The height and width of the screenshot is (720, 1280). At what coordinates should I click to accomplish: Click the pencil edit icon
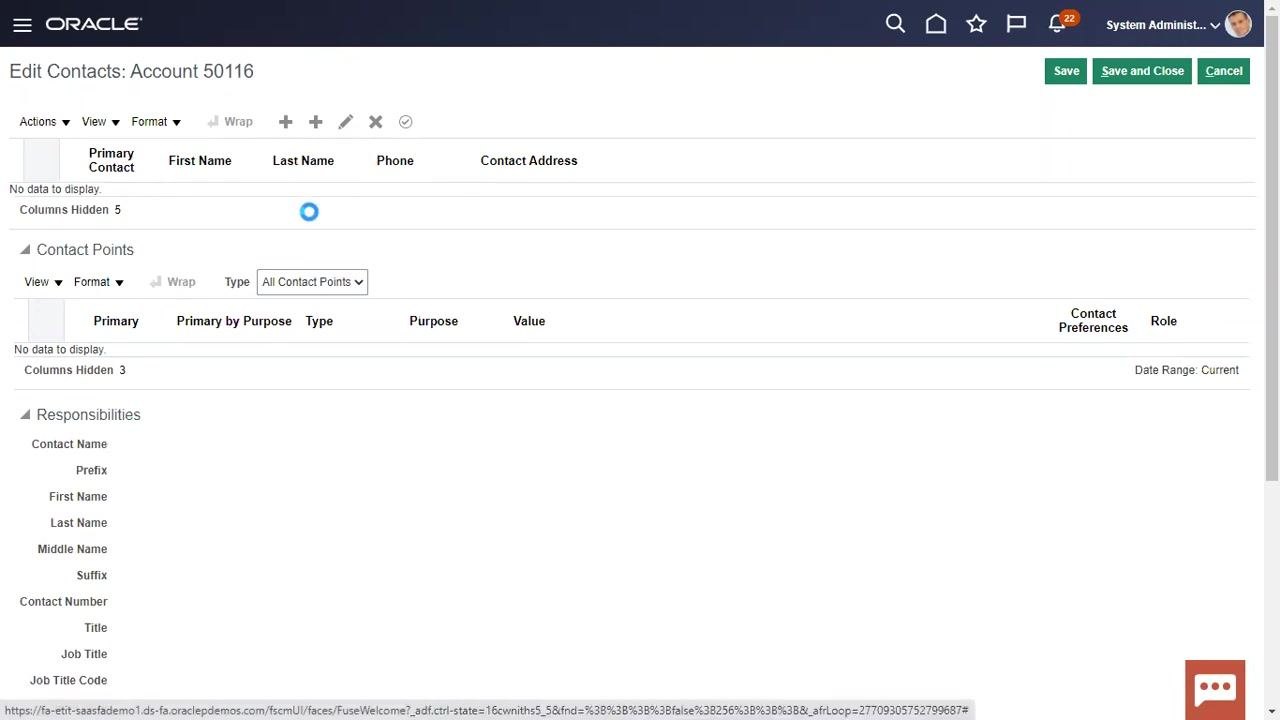point(345,122)
